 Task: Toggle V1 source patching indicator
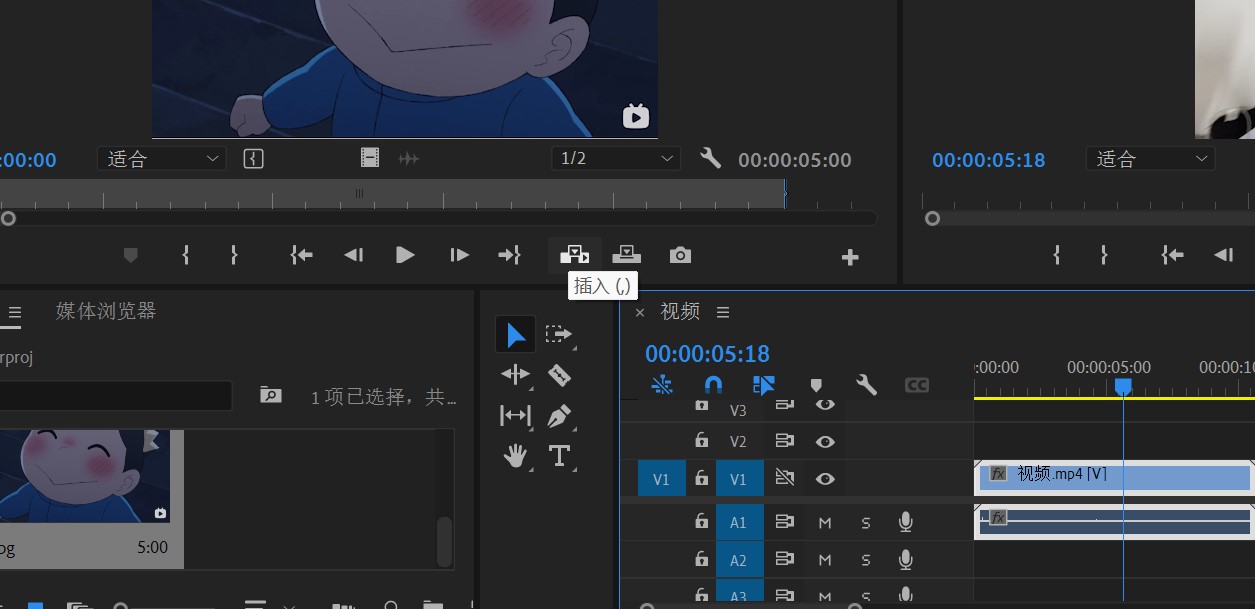661,479
